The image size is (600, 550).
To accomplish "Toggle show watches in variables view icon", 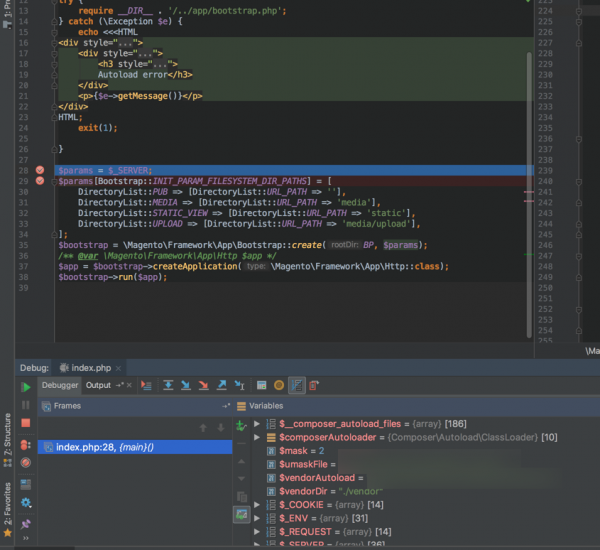I will tap(241, 514).
